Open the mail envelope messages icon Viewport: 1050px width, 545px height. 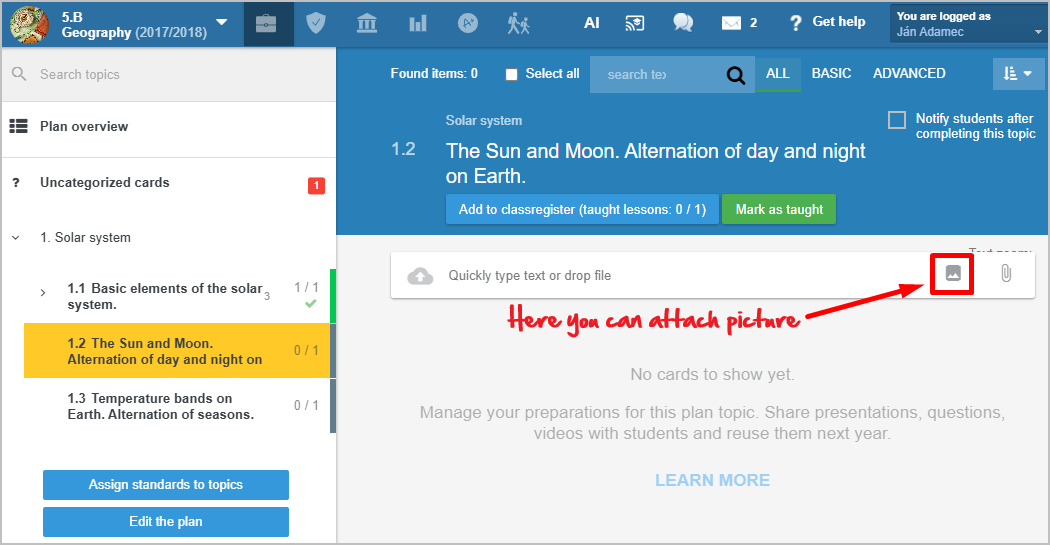pyautogui.click(x=732, y=23)
